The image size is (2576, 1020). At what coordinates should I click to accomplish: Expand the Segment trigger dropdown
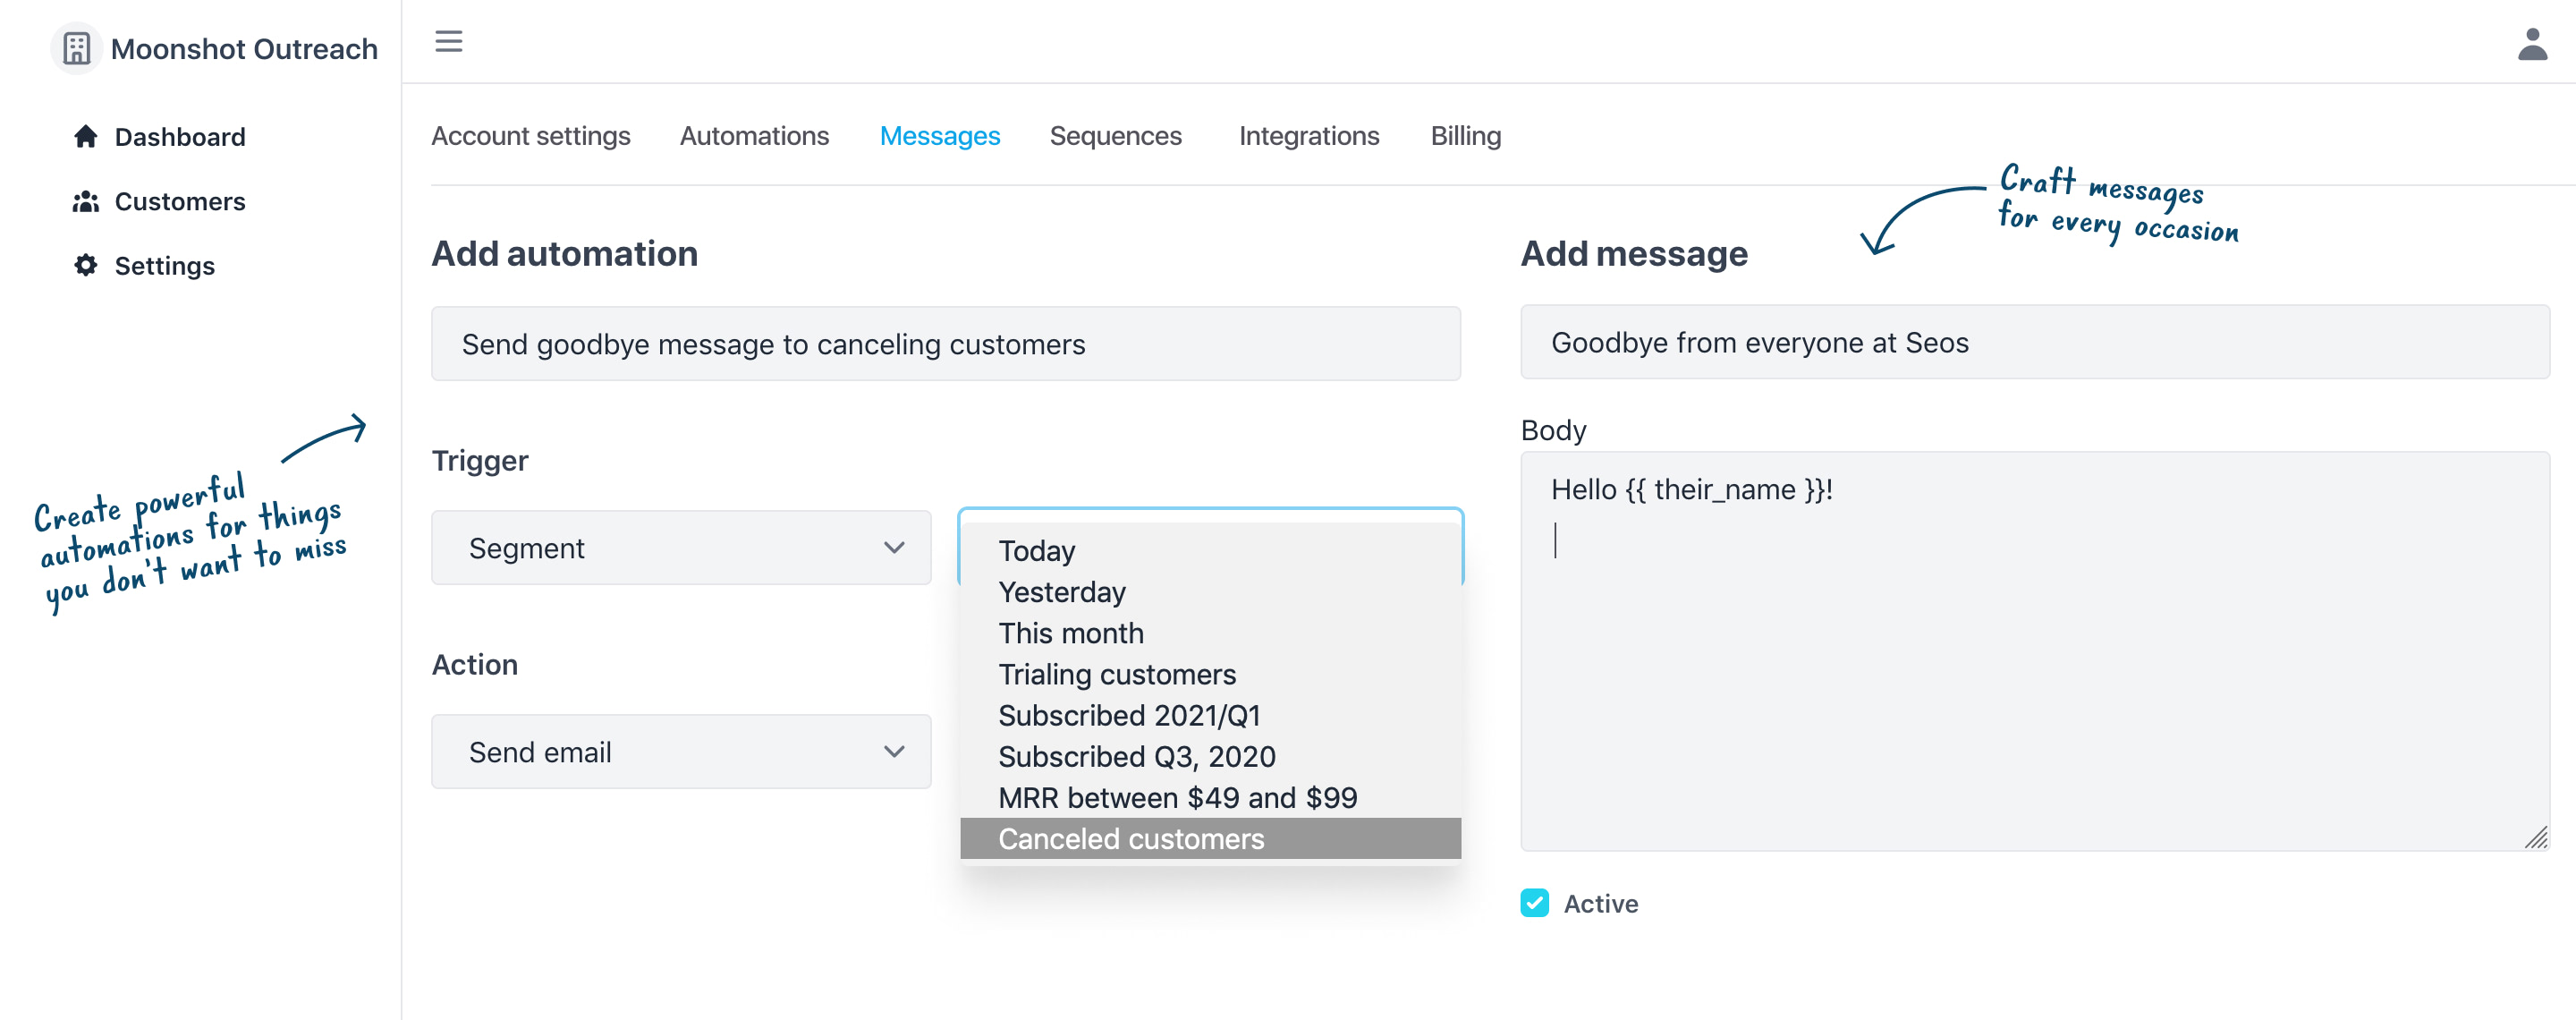(681, 548)
